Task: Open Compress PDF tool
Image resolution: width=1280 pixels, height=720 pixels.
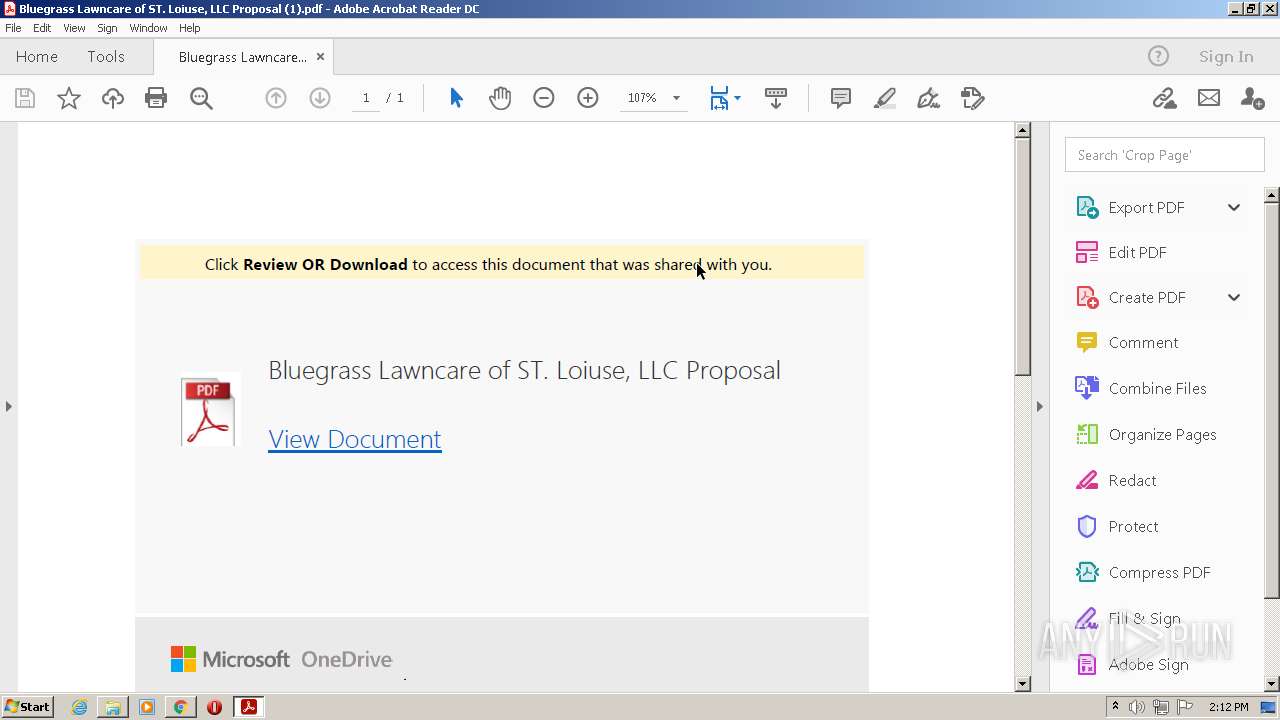Action: pyautogui.click(x=1159, y=572)
